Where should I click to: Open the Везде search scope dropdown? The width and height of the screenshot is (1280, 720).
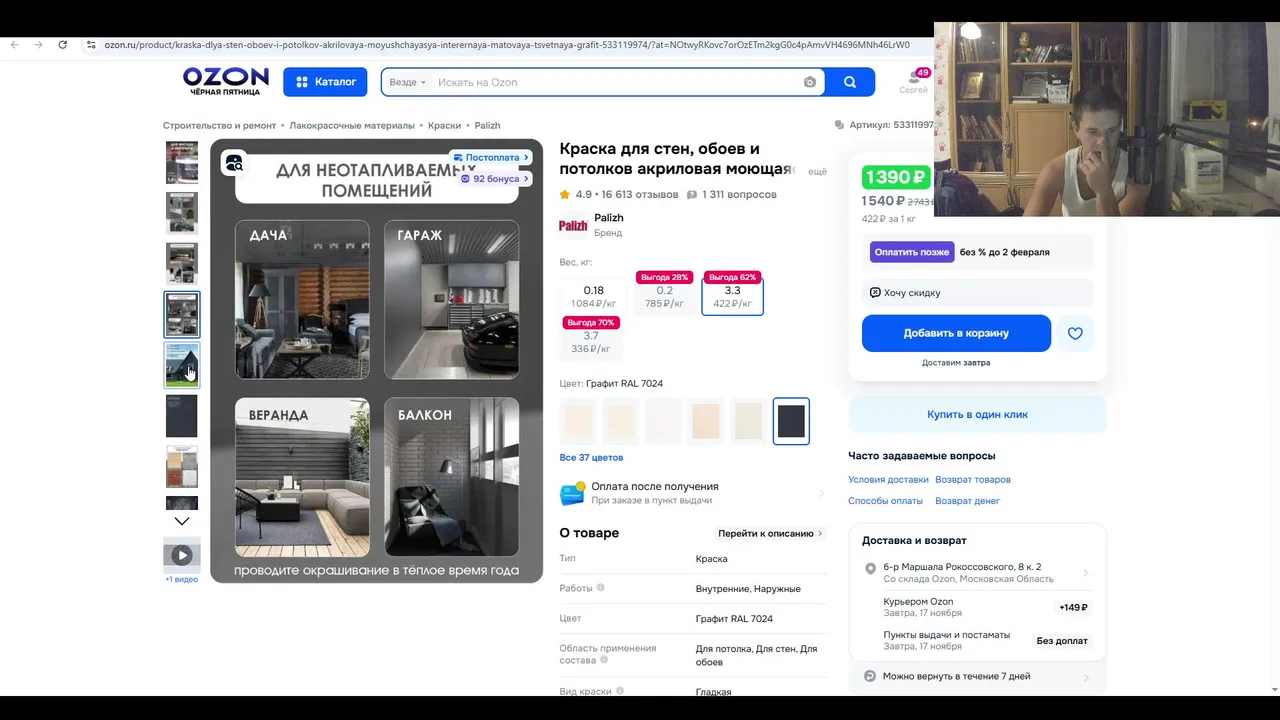tap(407, 82)
